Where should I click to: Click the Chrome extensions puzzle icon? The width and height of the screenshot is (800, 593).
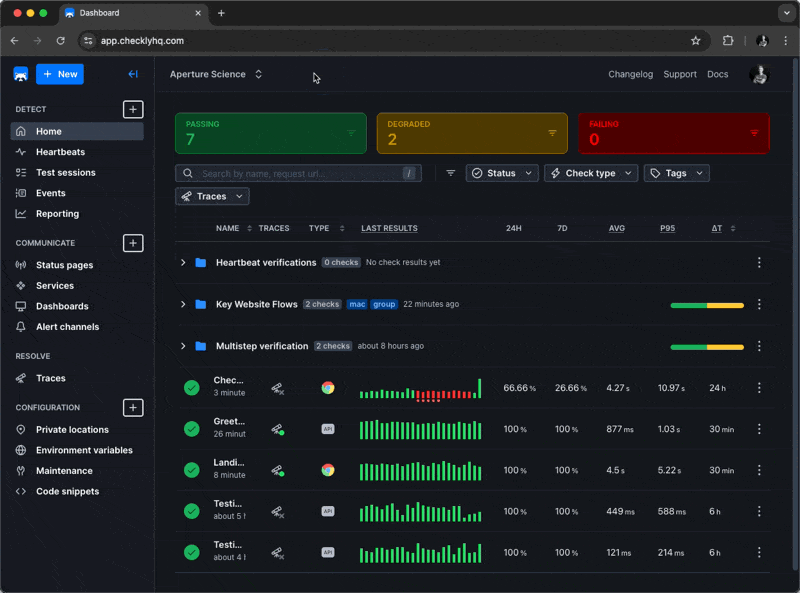728,41
